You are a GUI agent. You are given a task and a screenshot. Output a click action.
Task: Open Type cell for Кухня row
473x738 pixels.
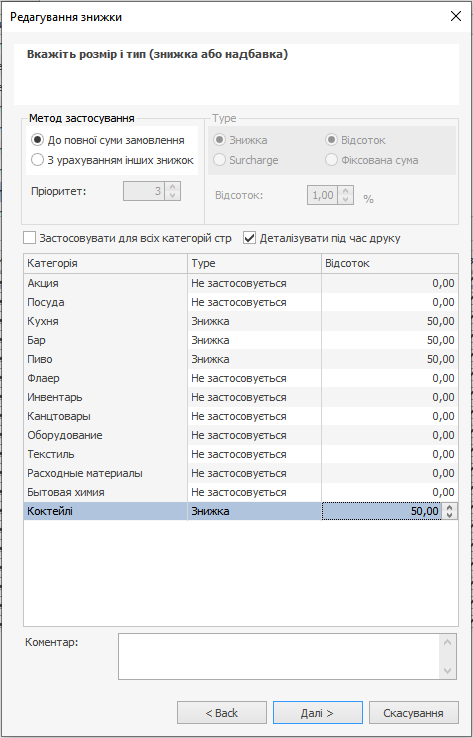point(255,321)
